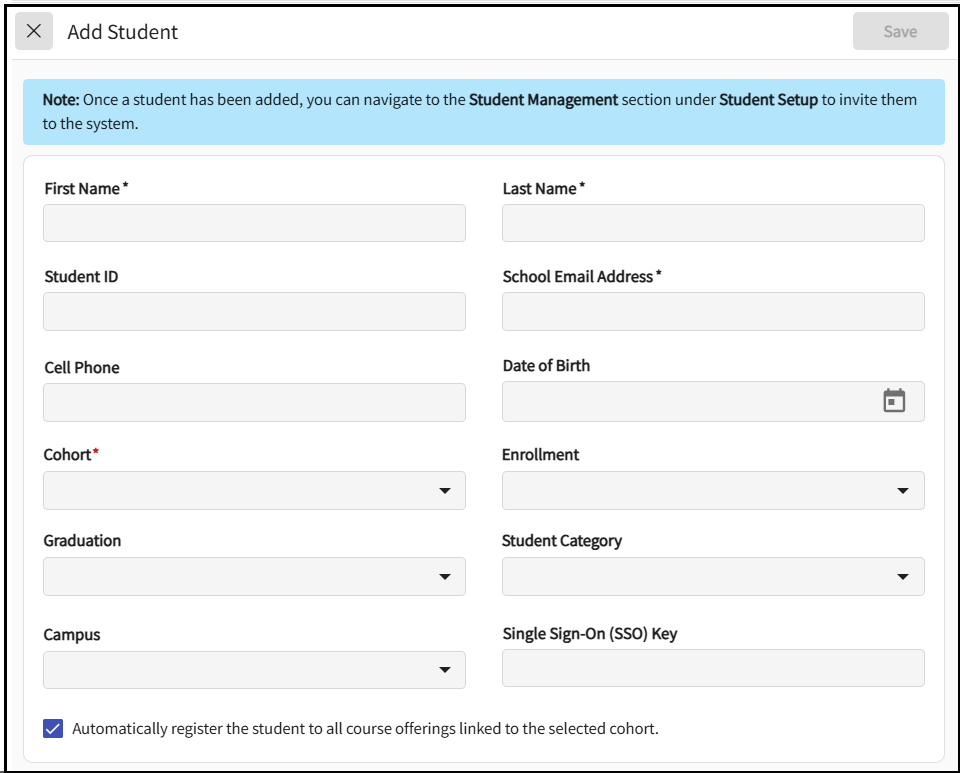Click the Campus dropdown arrow icon

pyautogui.click(x=445, y=670)
